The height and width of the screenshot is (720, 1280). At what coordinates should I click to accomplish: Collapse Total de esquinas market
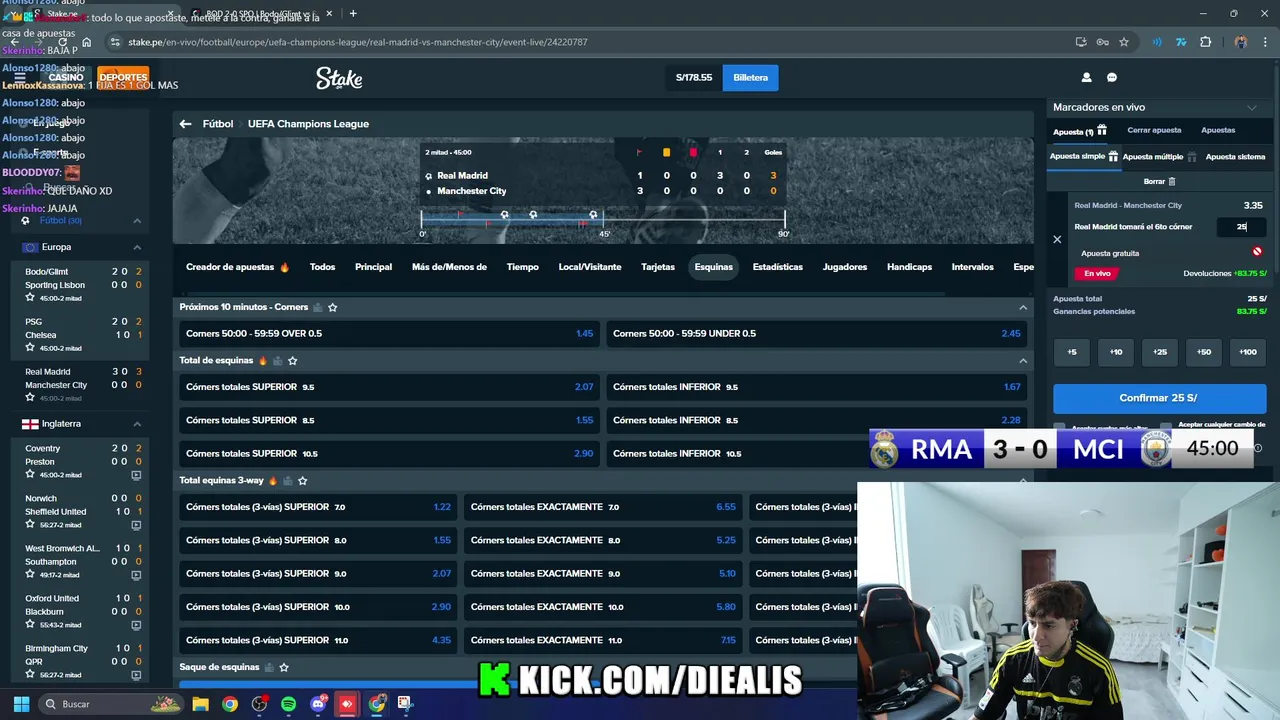click(x=1022, y=360)
